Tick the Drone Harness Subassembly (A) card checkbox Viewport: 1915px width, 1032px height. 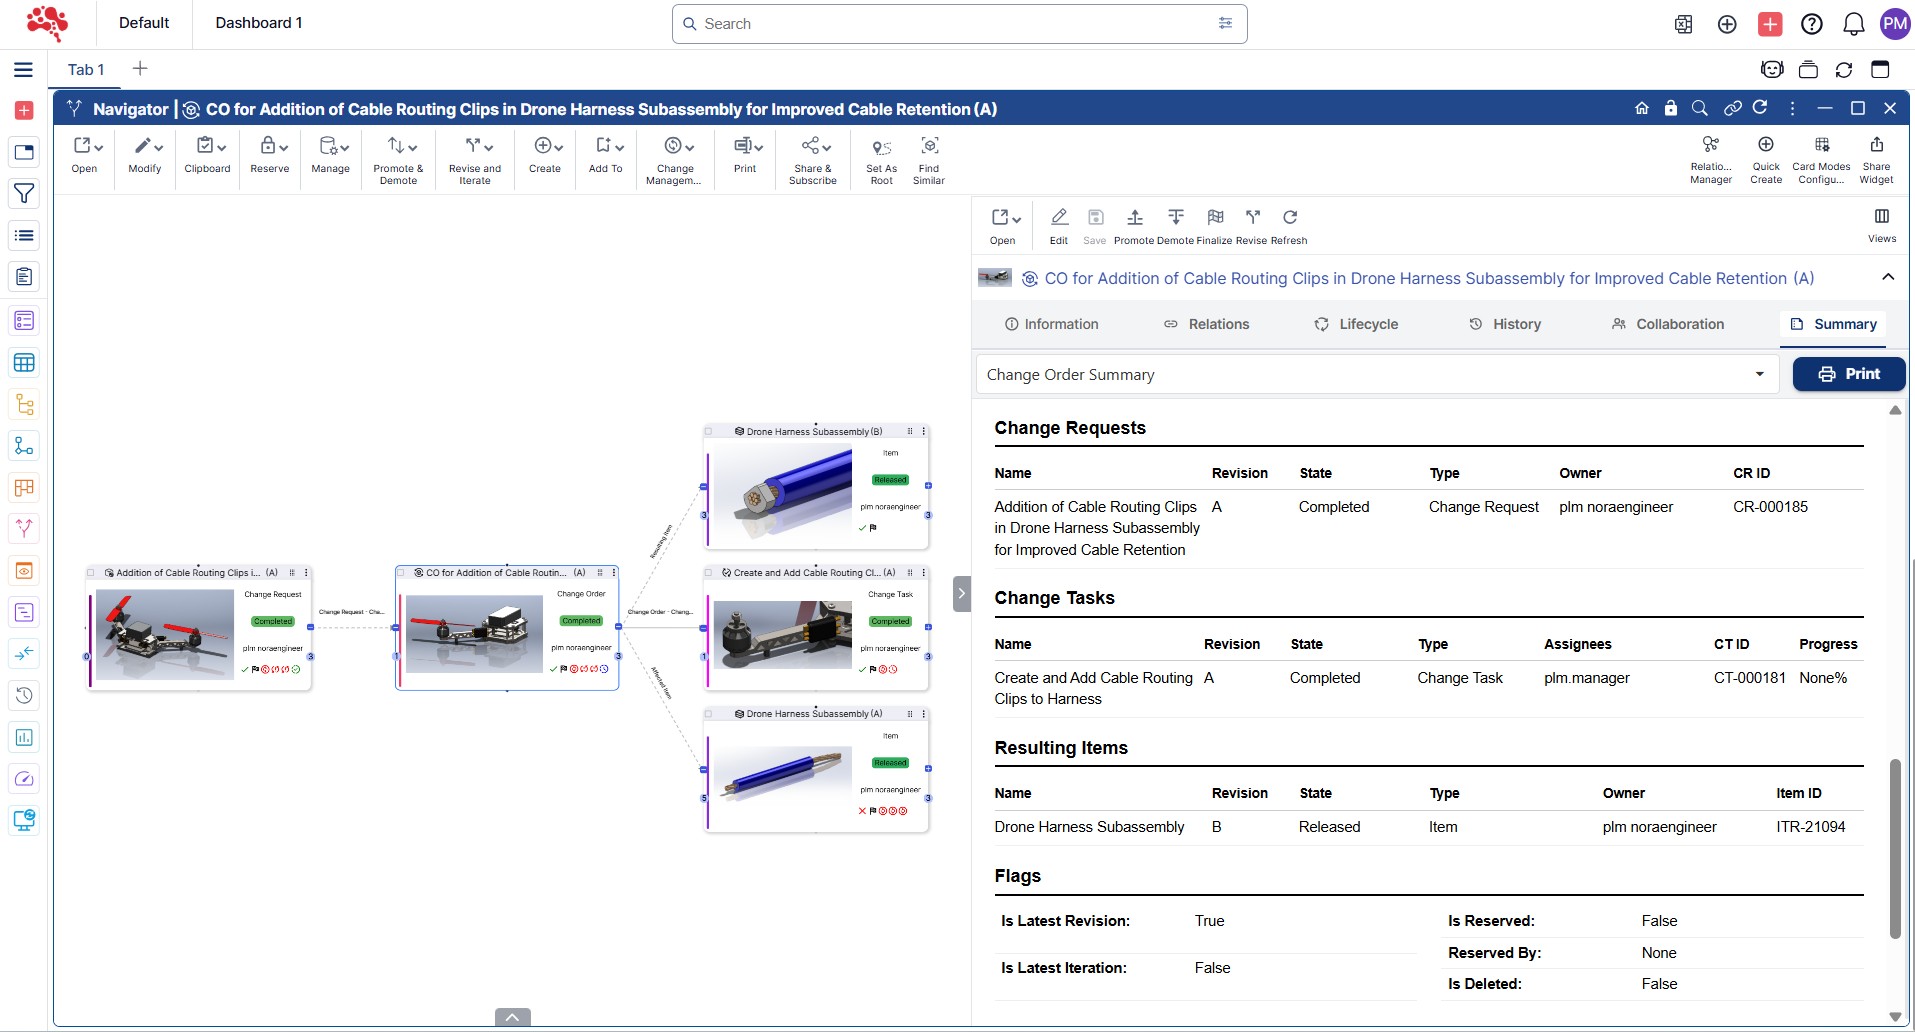click(709, 714)
